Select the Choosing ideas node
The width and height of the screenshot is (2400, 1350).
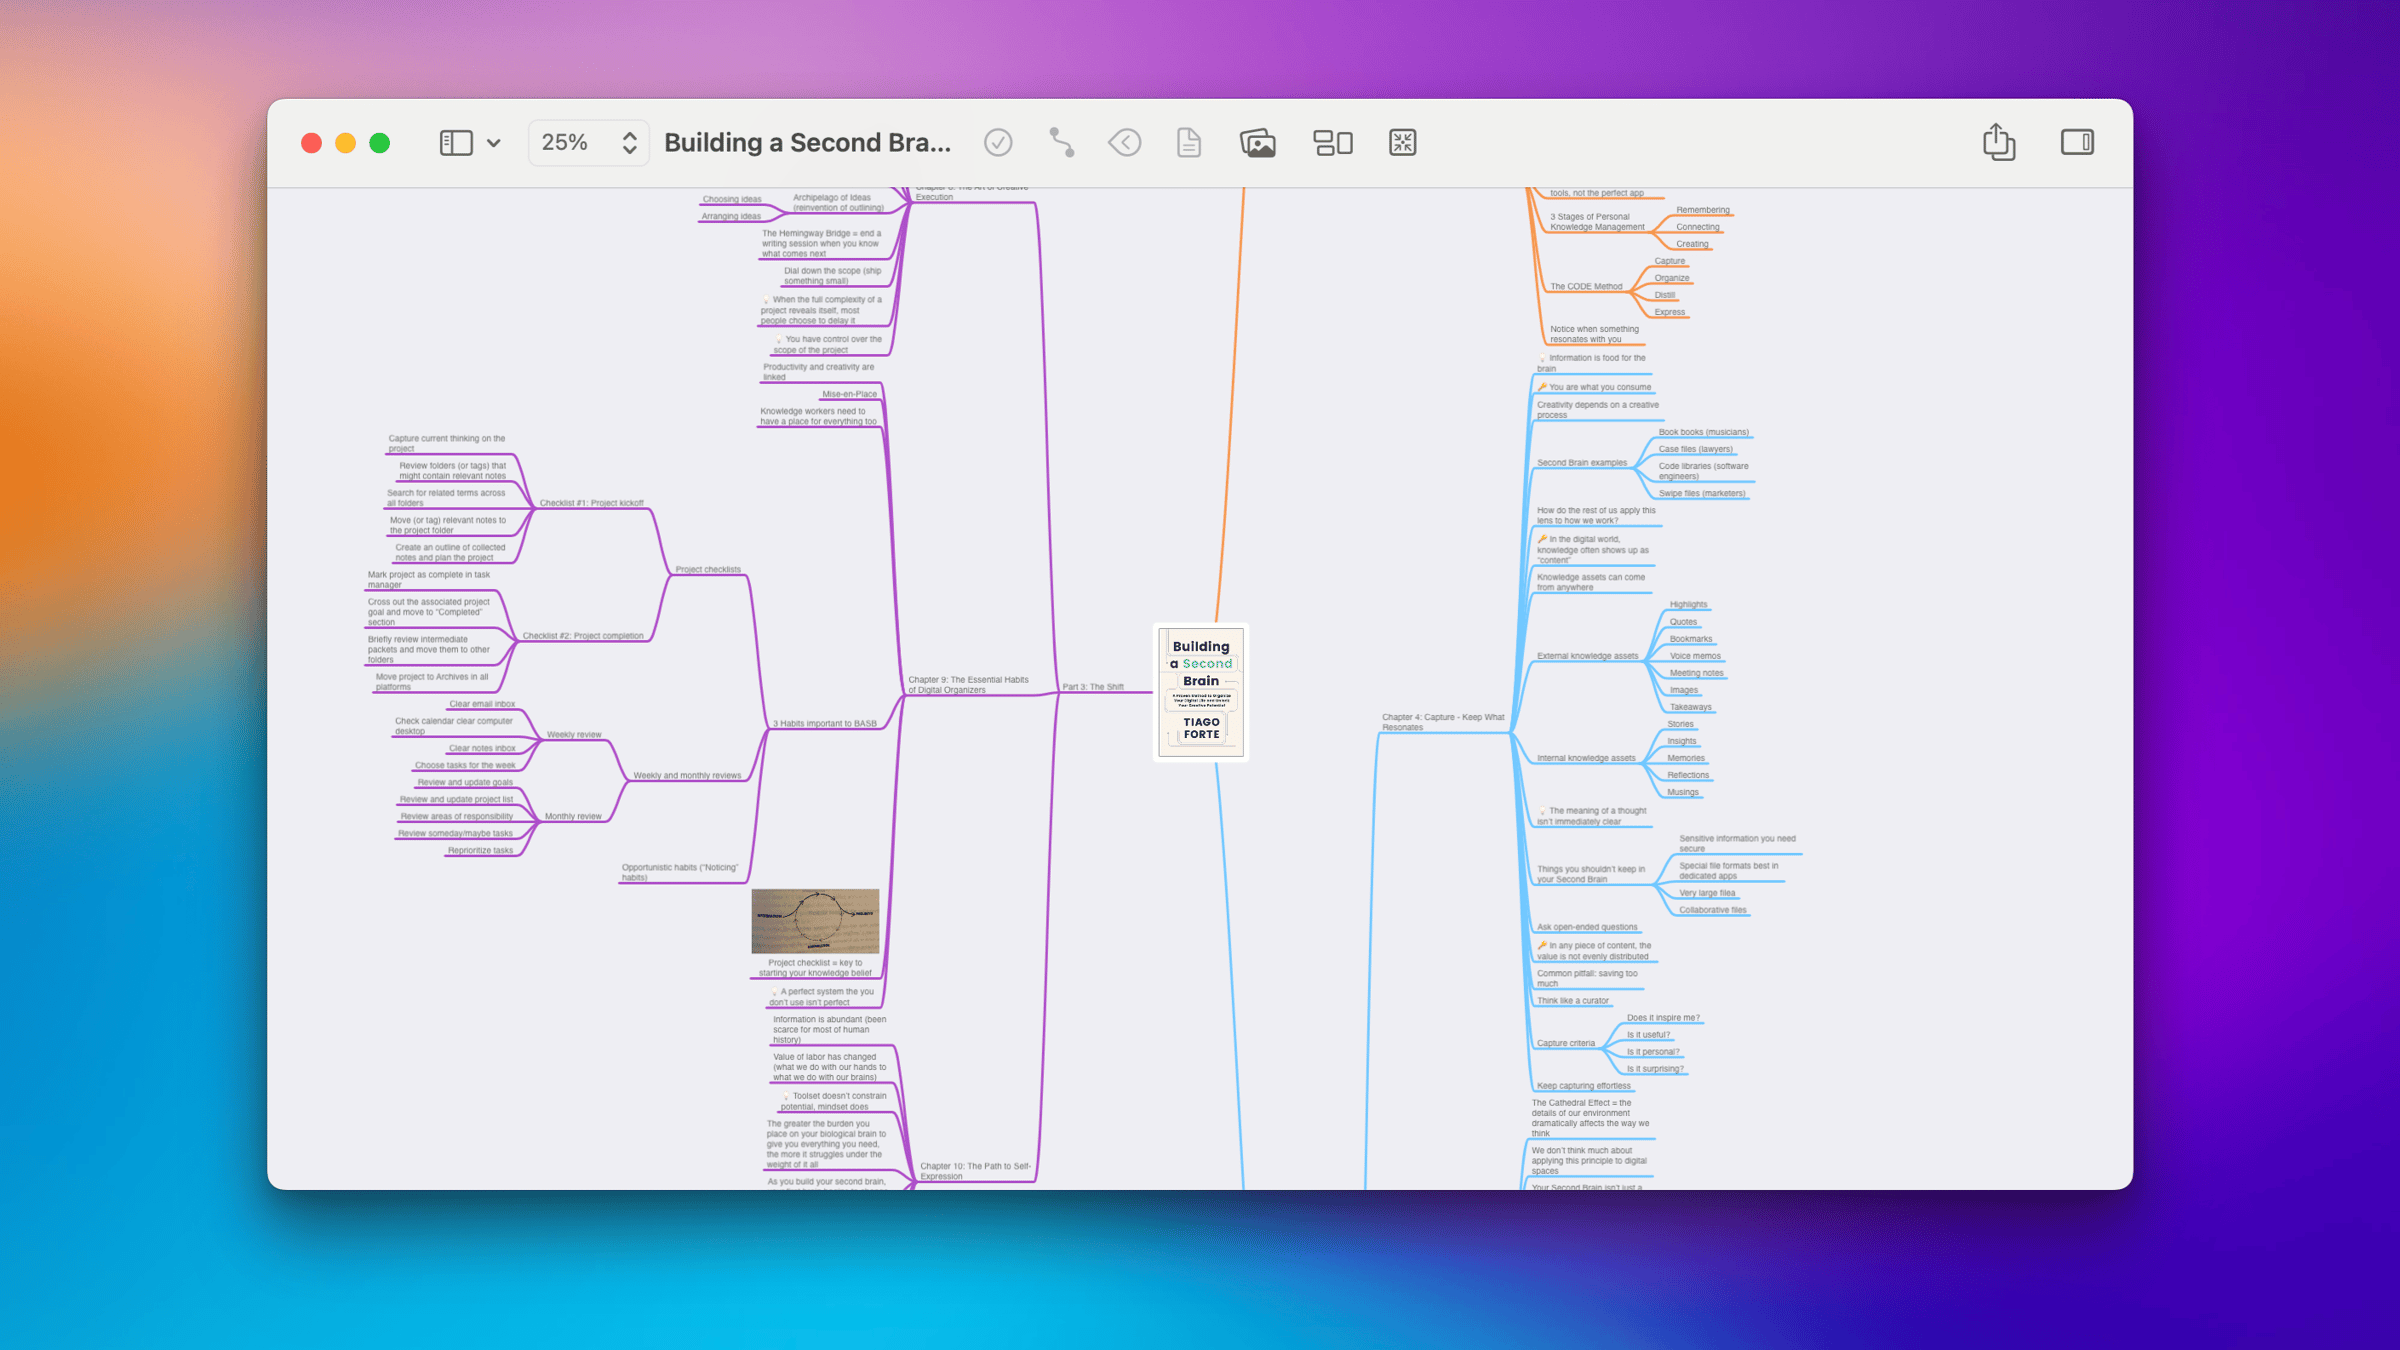click(x=731, y=199)
